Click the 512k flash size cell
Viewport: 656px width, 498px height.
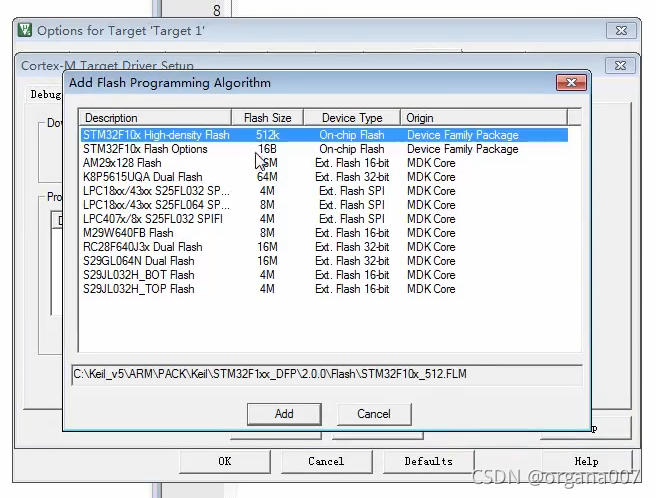tap(267, 135)
